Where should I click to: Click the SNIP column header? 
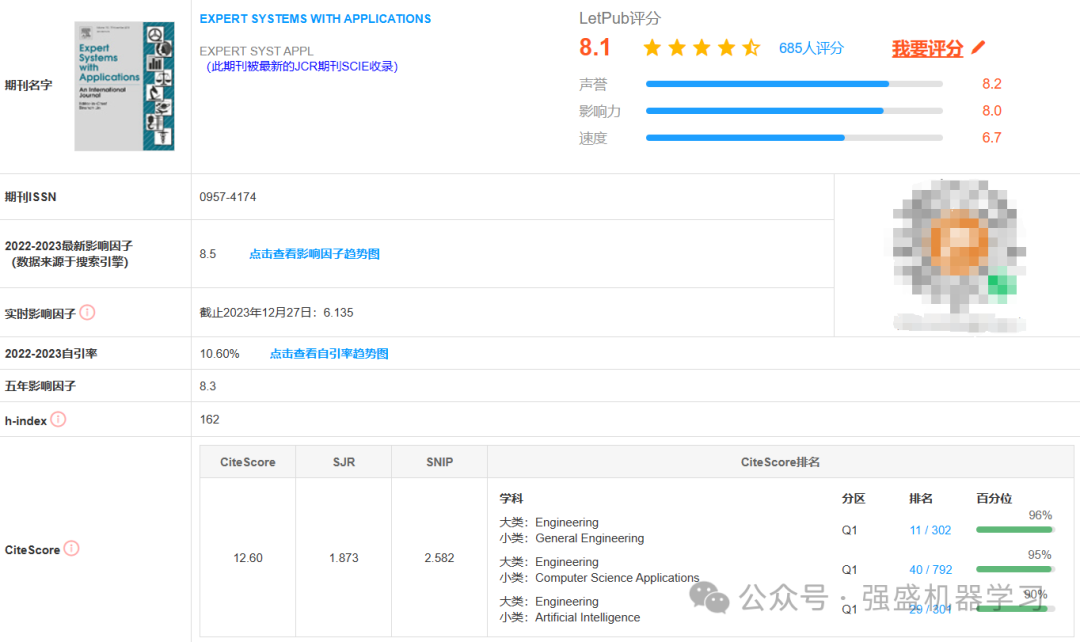pyautogui.click(x=439, y=462)
